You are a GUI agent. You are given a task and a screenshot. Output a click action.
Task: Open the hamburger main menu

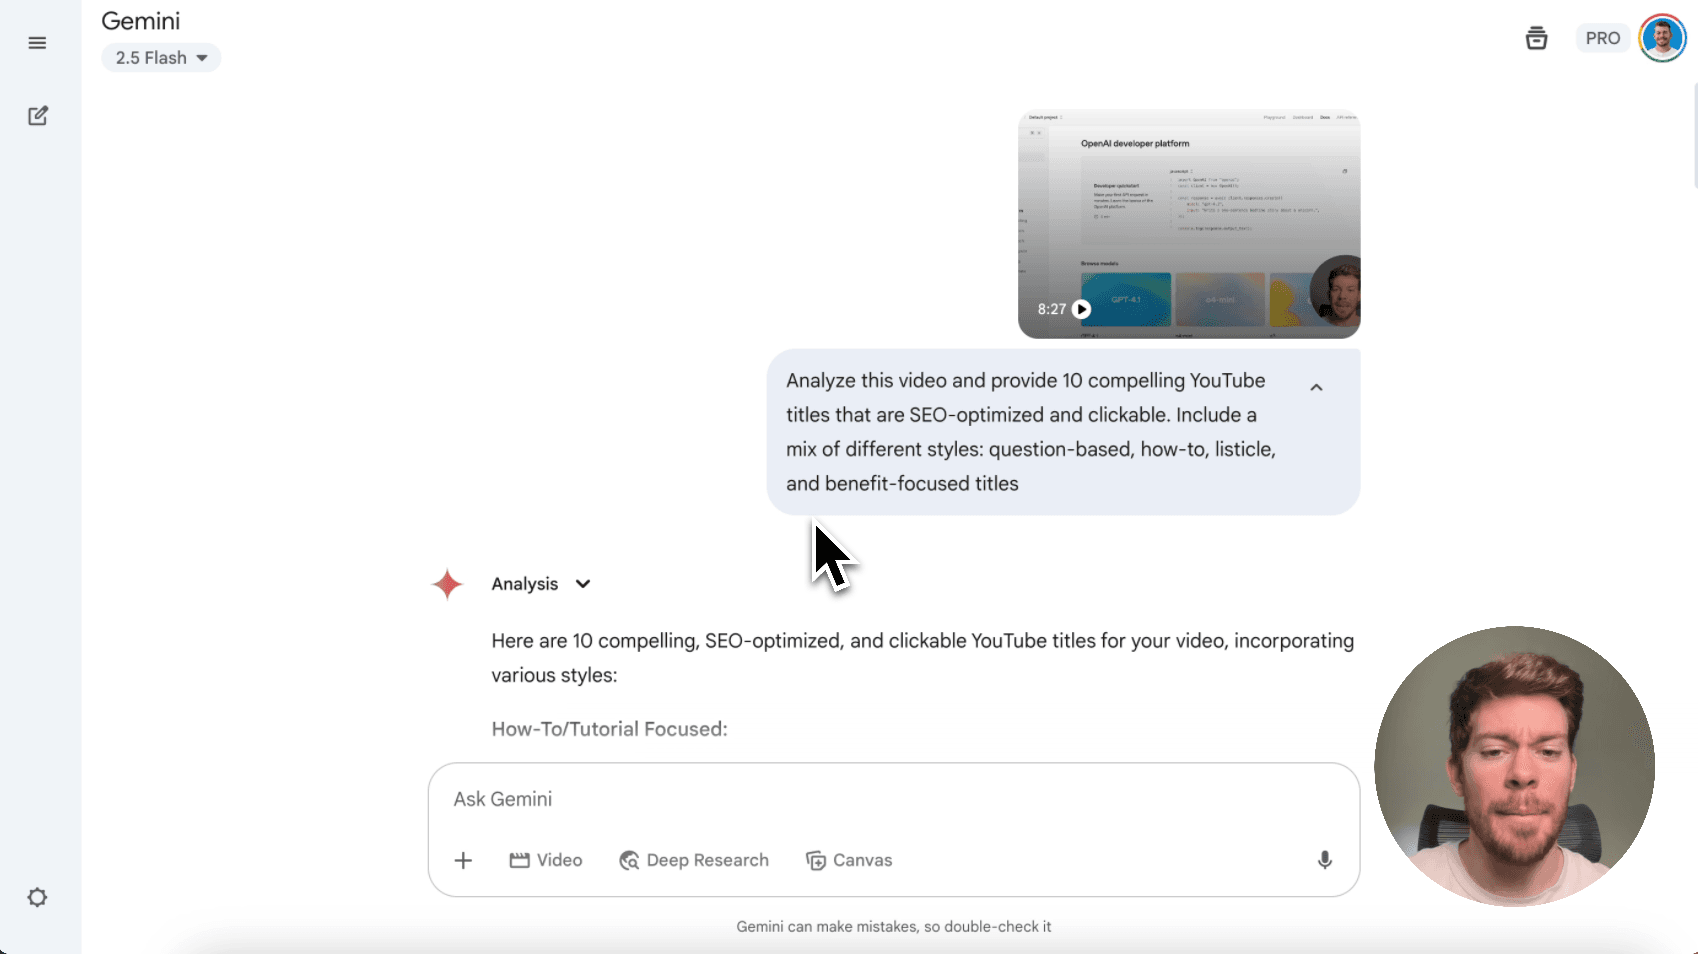pyautogui.click(x=37, y=43)
